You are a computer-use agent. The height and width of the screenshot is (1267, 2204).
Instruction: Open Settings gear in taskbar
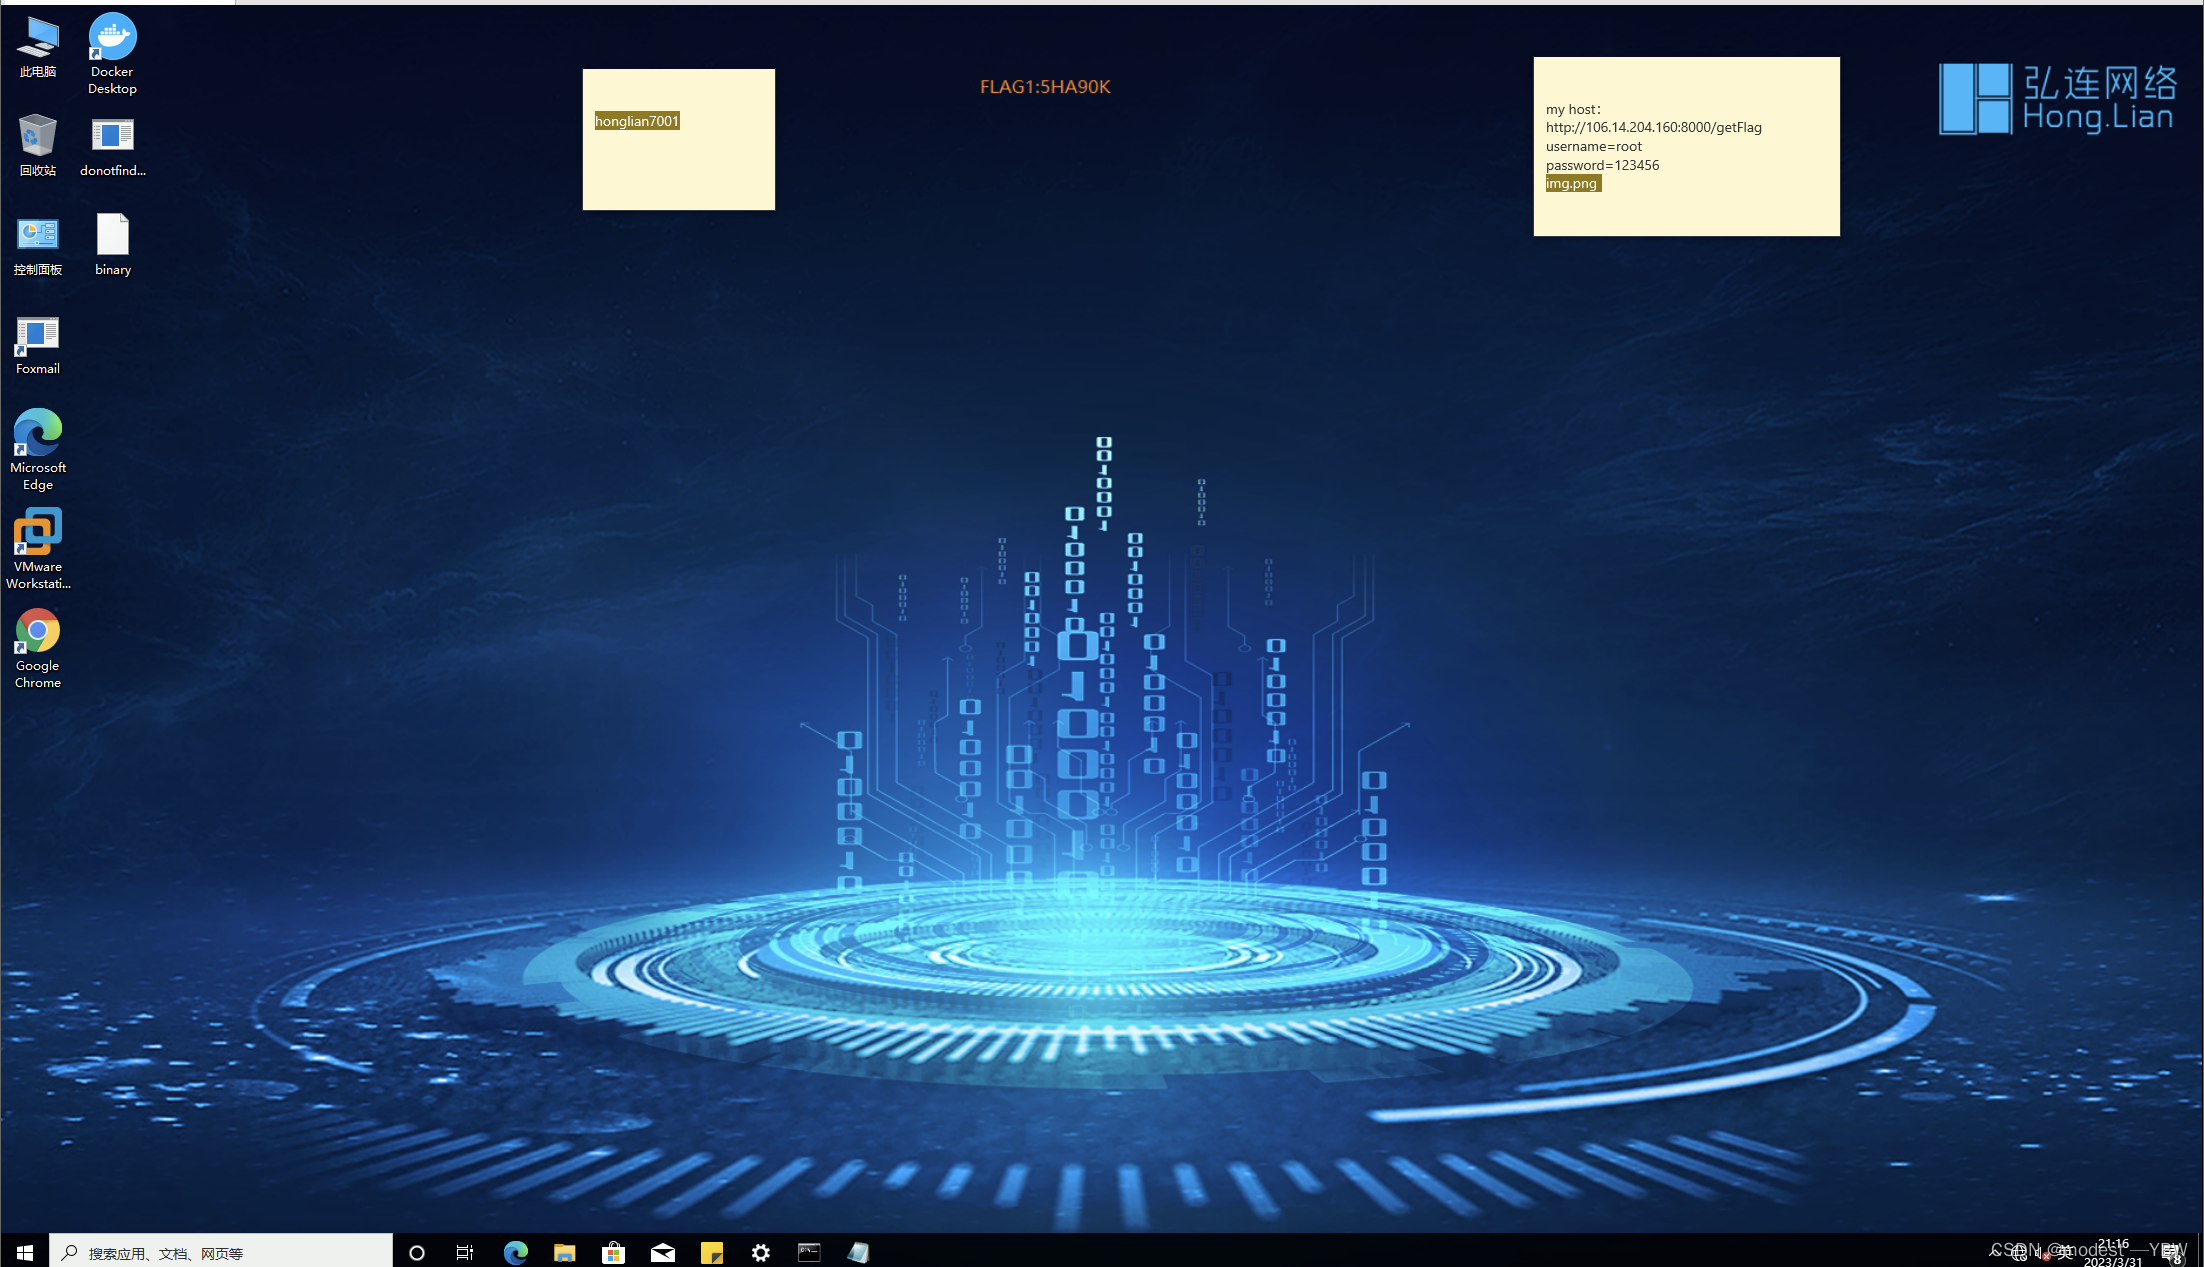pos(761,1252)
